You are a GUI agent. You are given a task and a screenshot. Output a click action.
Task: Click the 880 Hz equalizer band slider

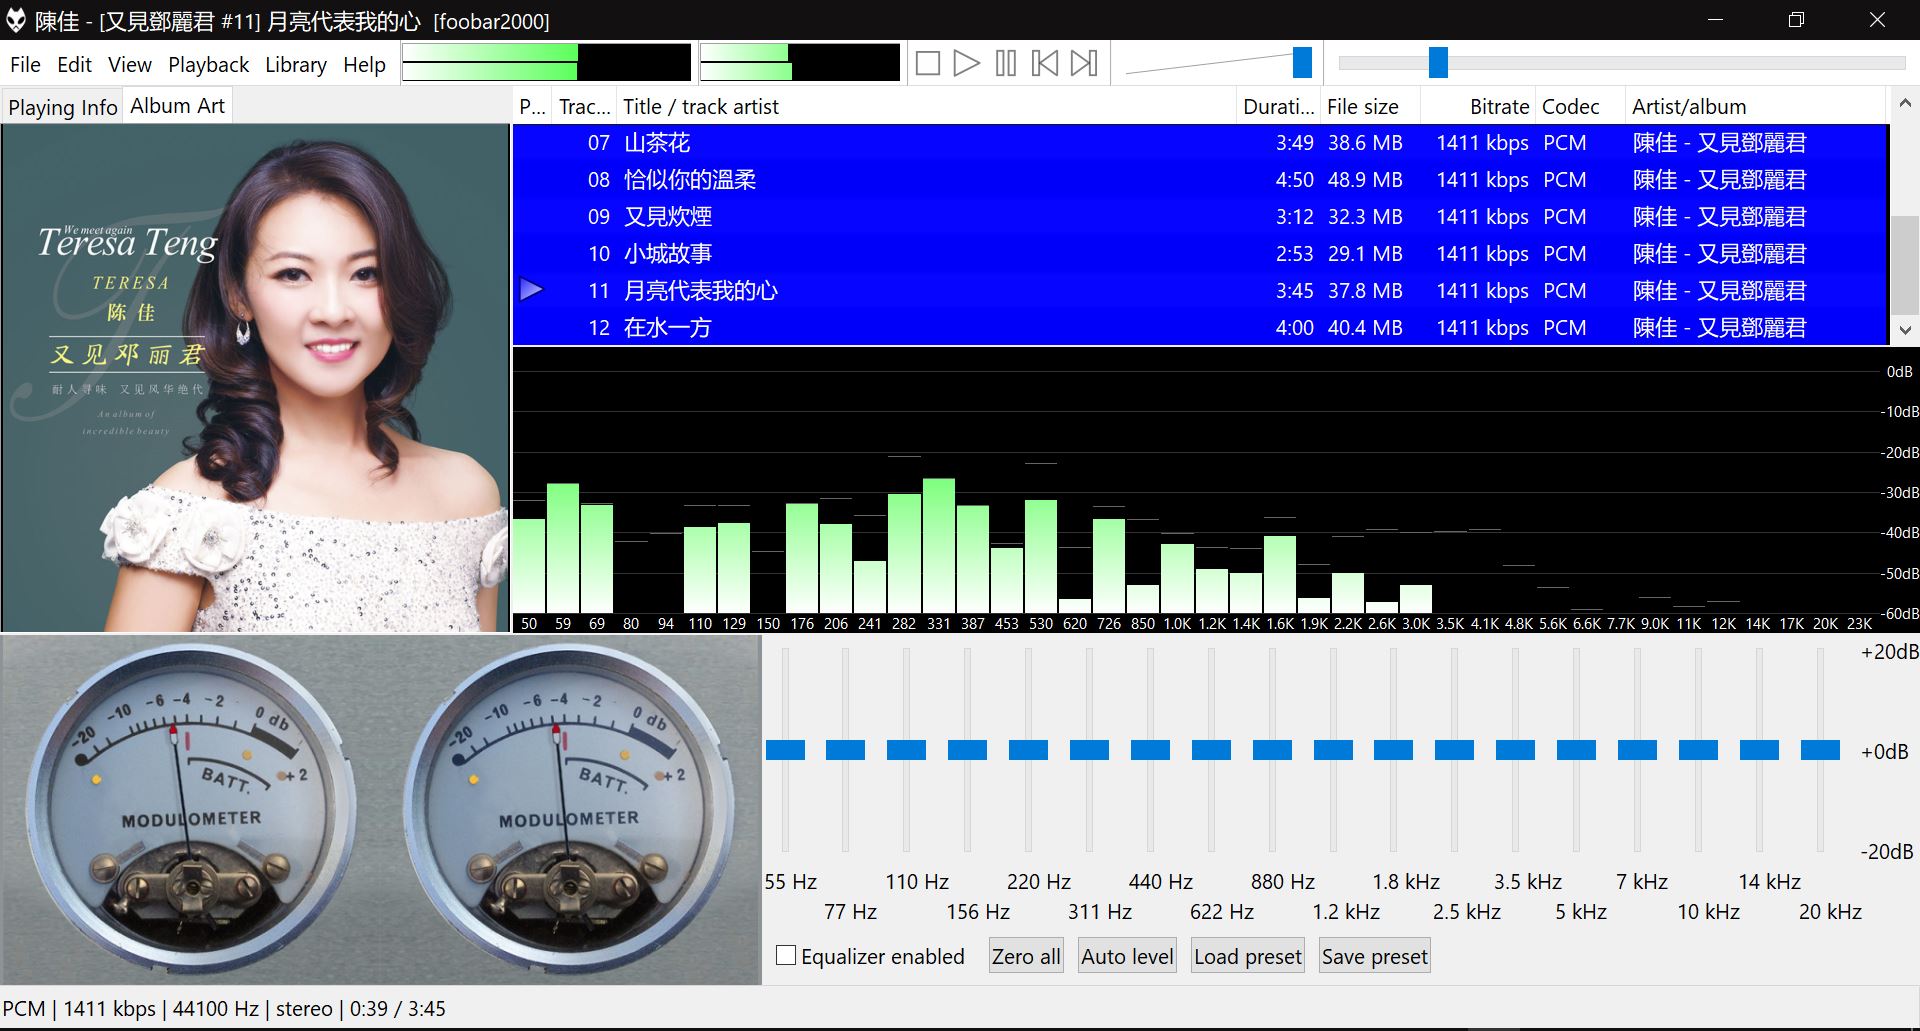click(1272, 750)
